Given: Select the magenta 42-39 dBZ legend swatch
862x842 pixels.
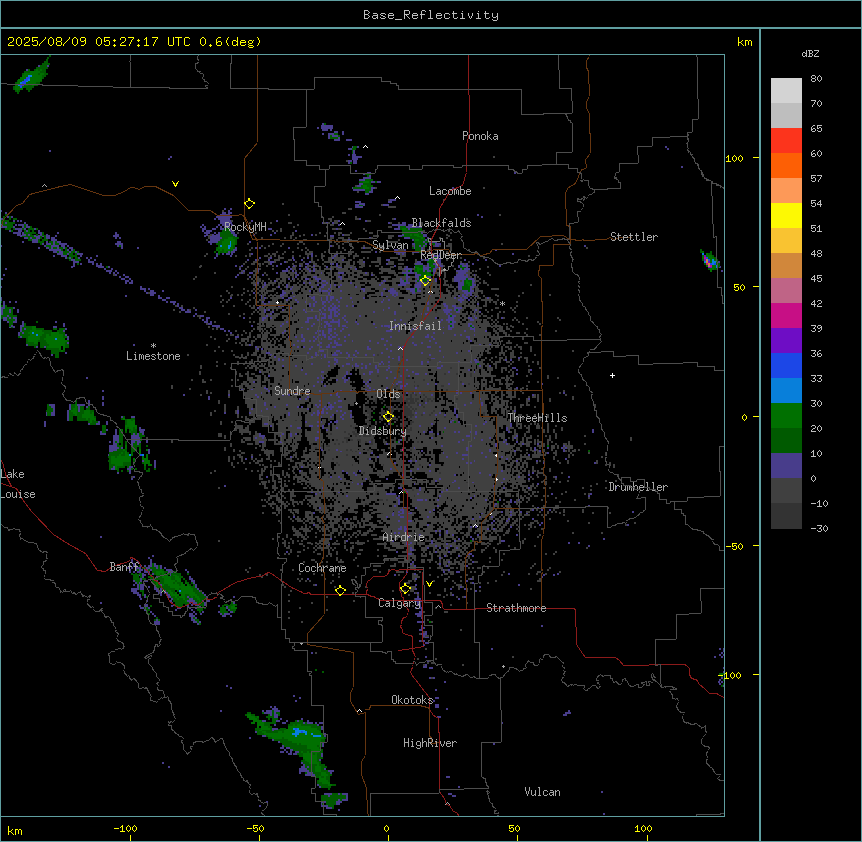Looking at the screenshot, I should 786,315.
